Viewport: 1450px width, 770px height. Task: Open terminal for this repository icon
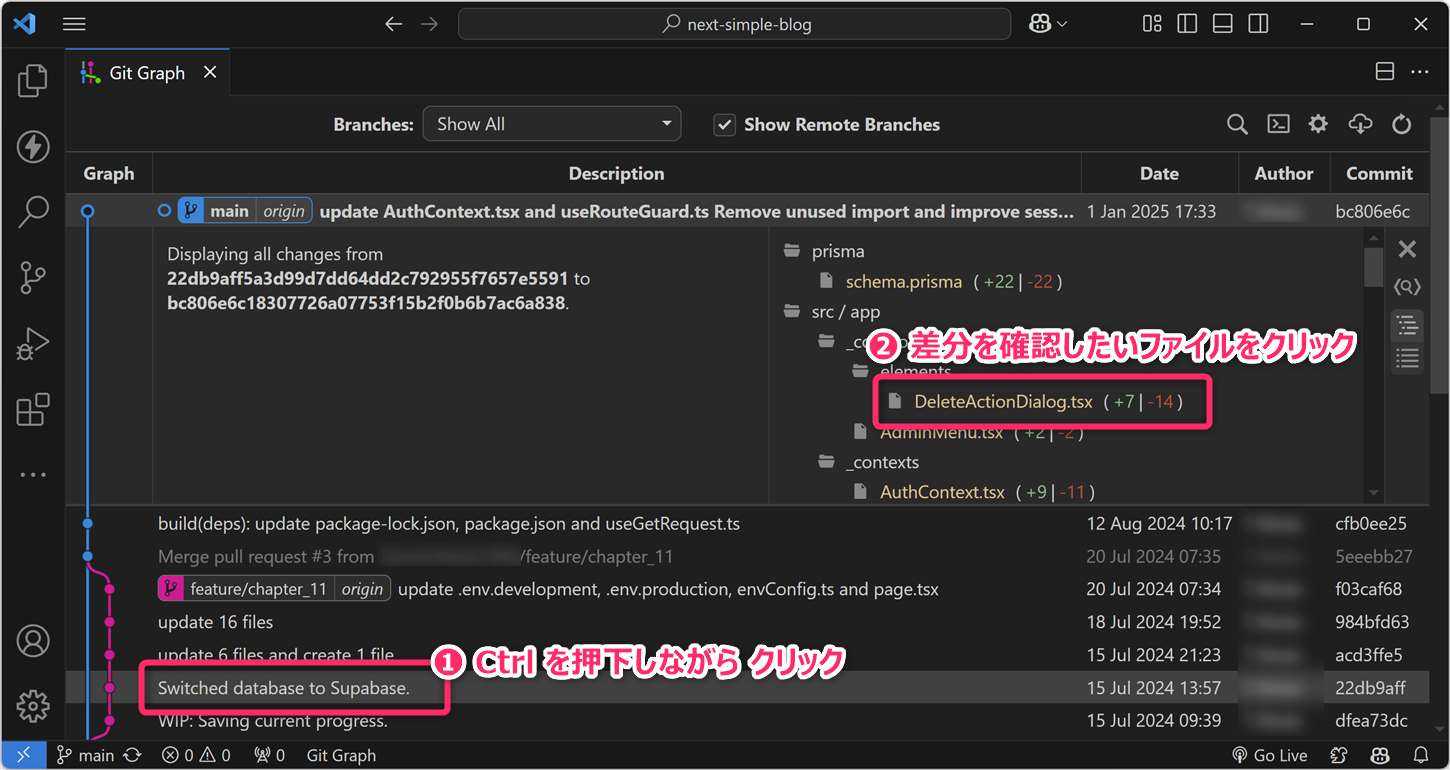pyautogui.click(x=1278, y=124)
